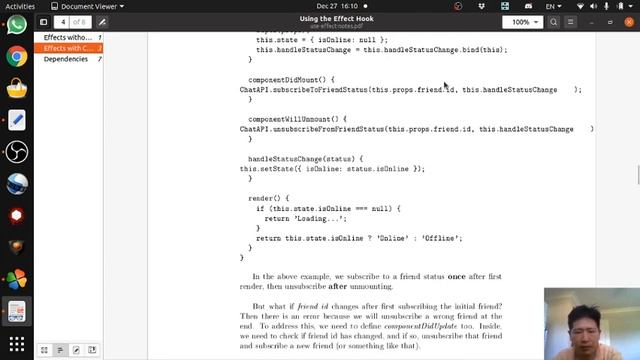Switch sidebar to outline view
This screenshot has height=360, width=640.
[60, 350]
